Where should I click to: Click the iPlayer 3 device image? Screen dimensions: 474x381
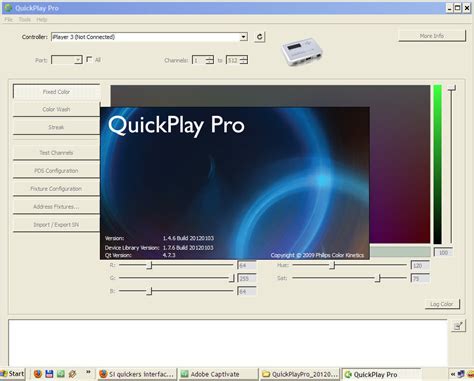pyautogui.click(x=302, y=51)
